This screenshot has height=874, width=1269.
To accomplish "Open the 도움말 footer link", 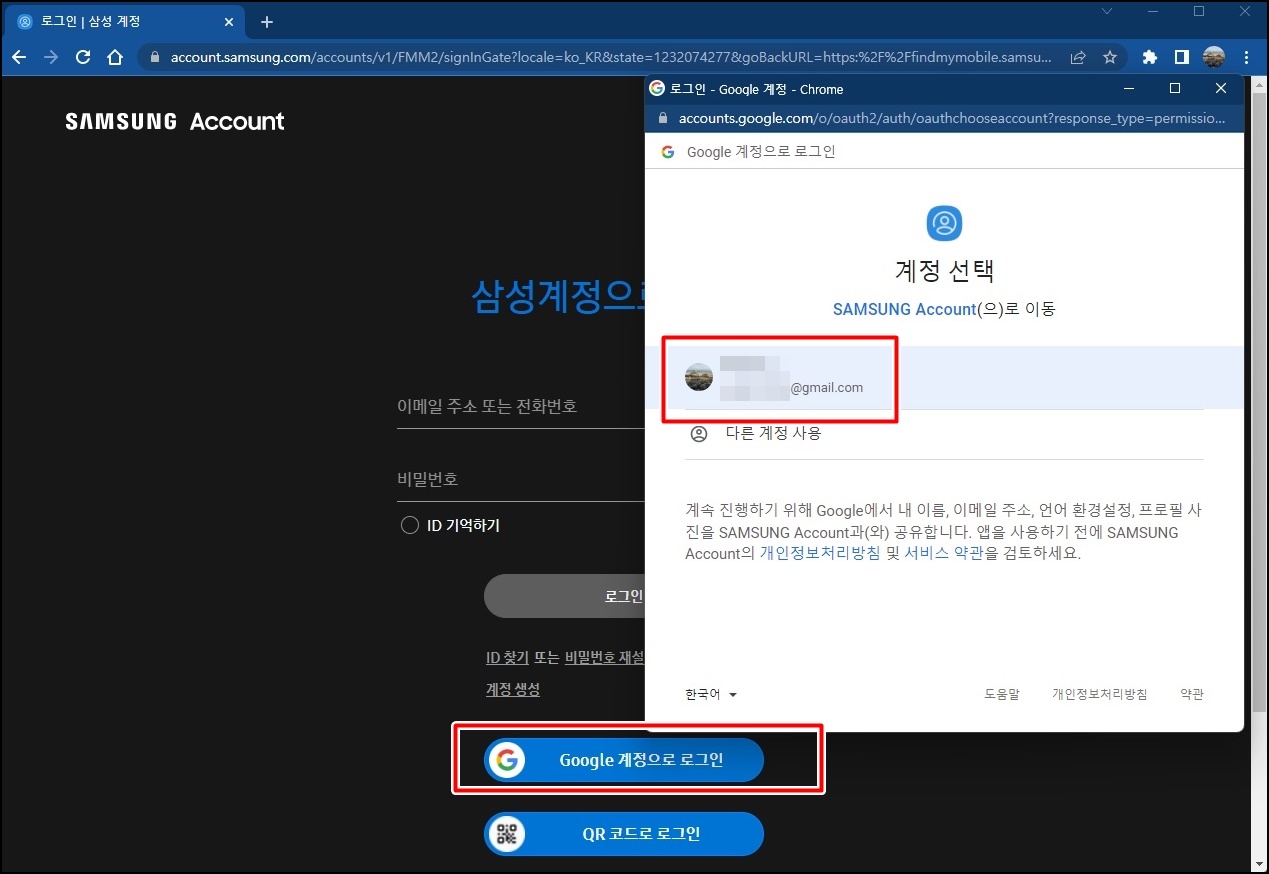I will 1001,694.
